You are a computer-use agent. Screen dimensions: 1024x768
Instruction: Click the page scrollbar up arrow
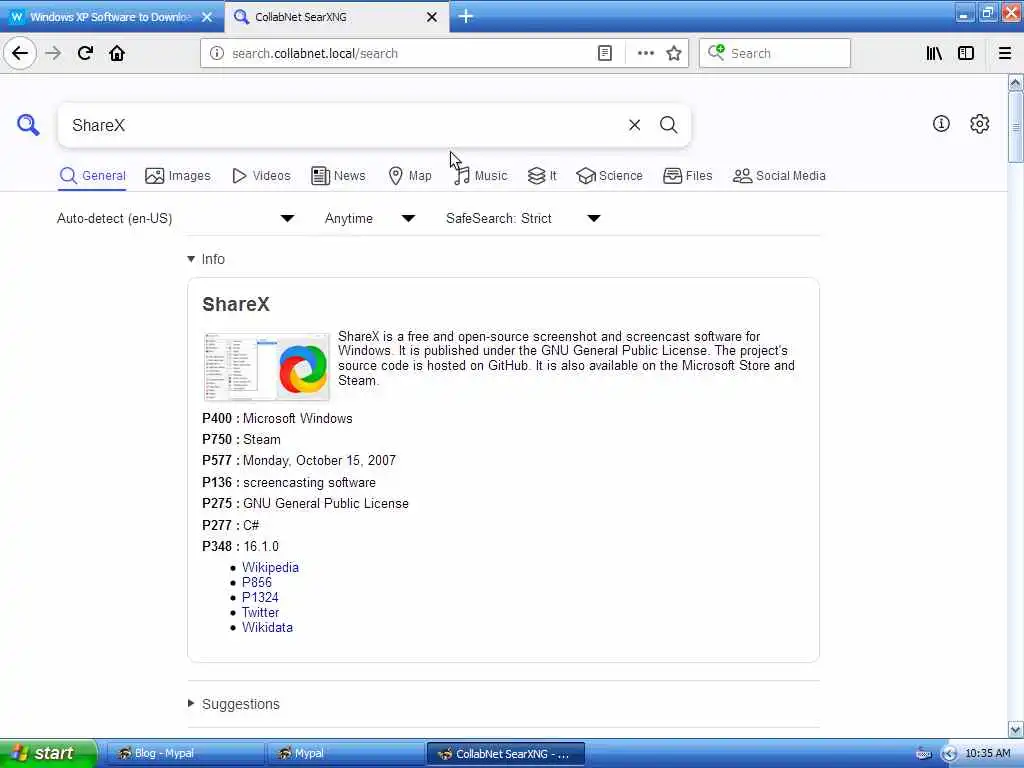coord(1016,83)
